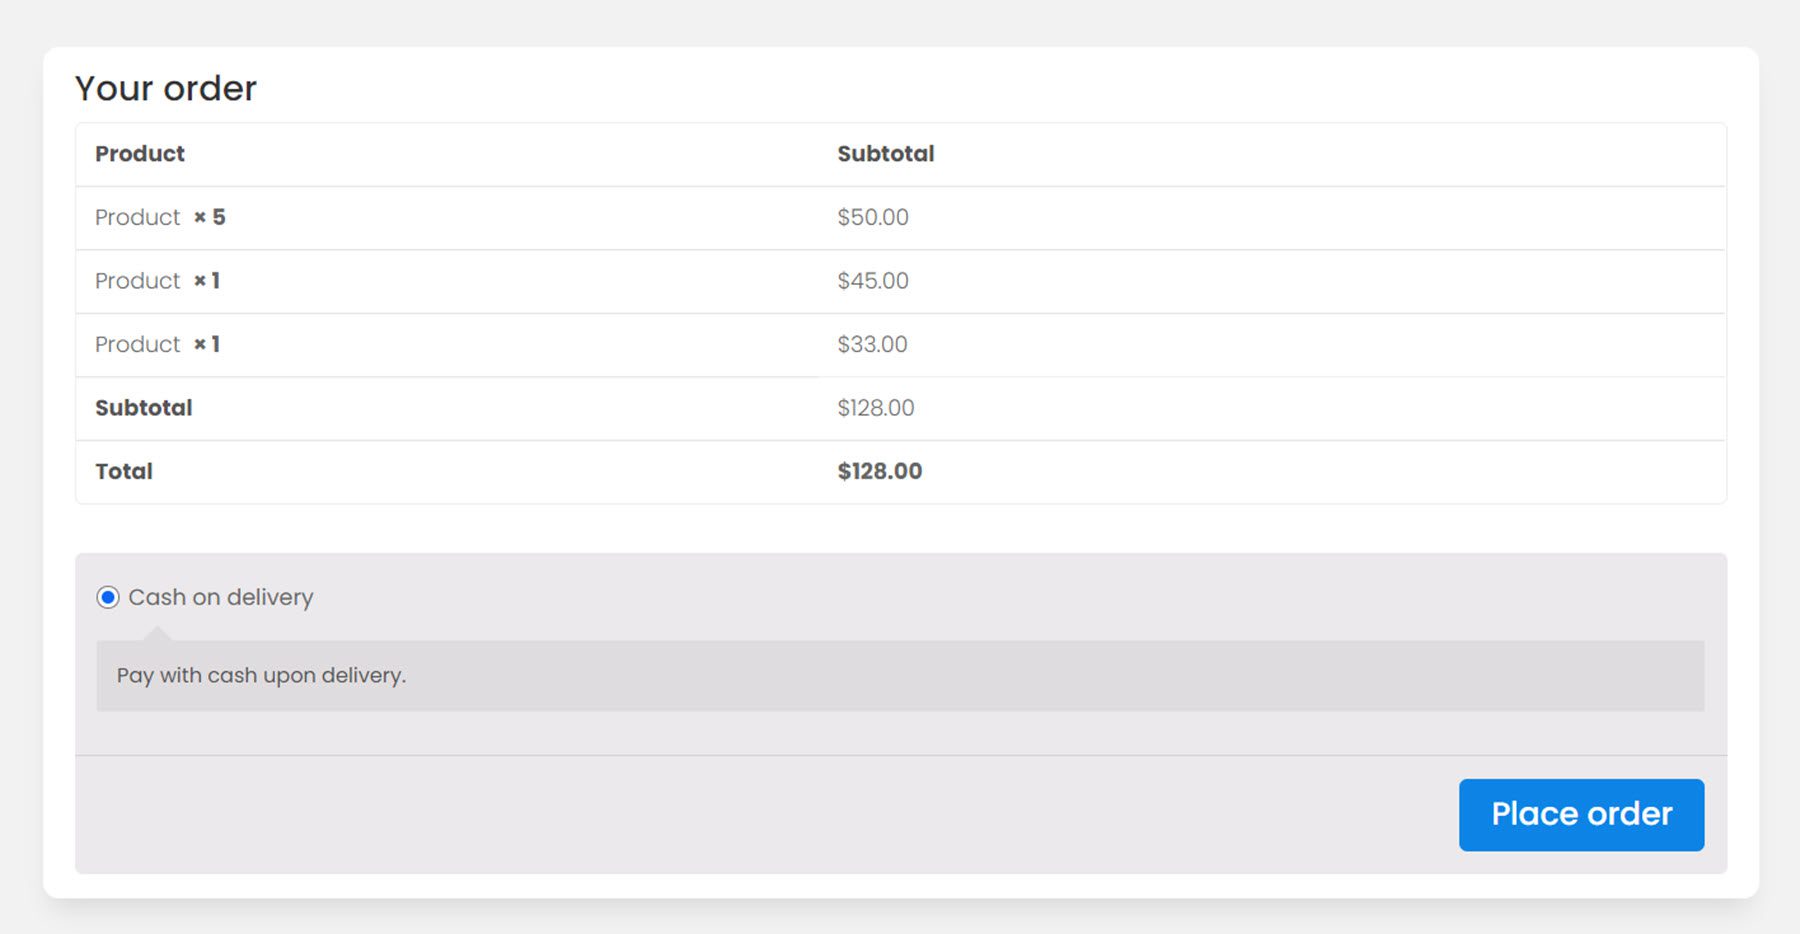Select the Cash on delivery payment option

(x=107, y=597)
